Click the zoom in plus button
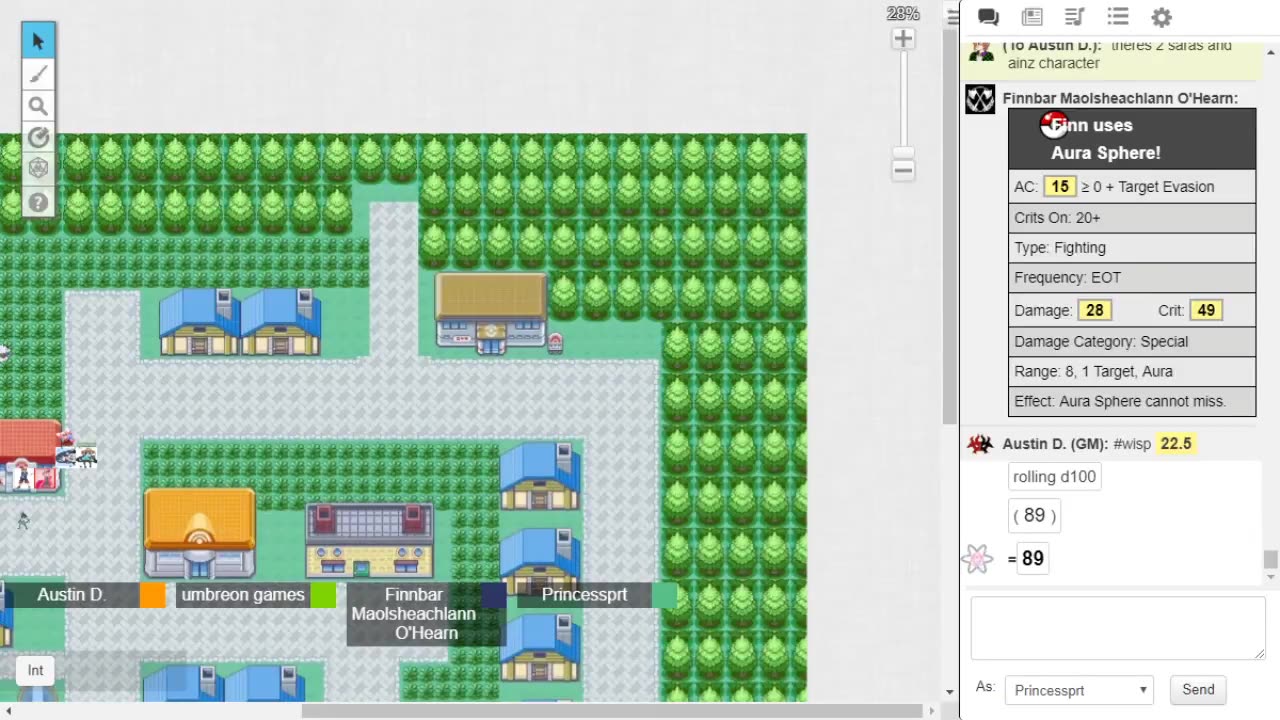This screenshot has height=720, width=1280. (903, 39)
